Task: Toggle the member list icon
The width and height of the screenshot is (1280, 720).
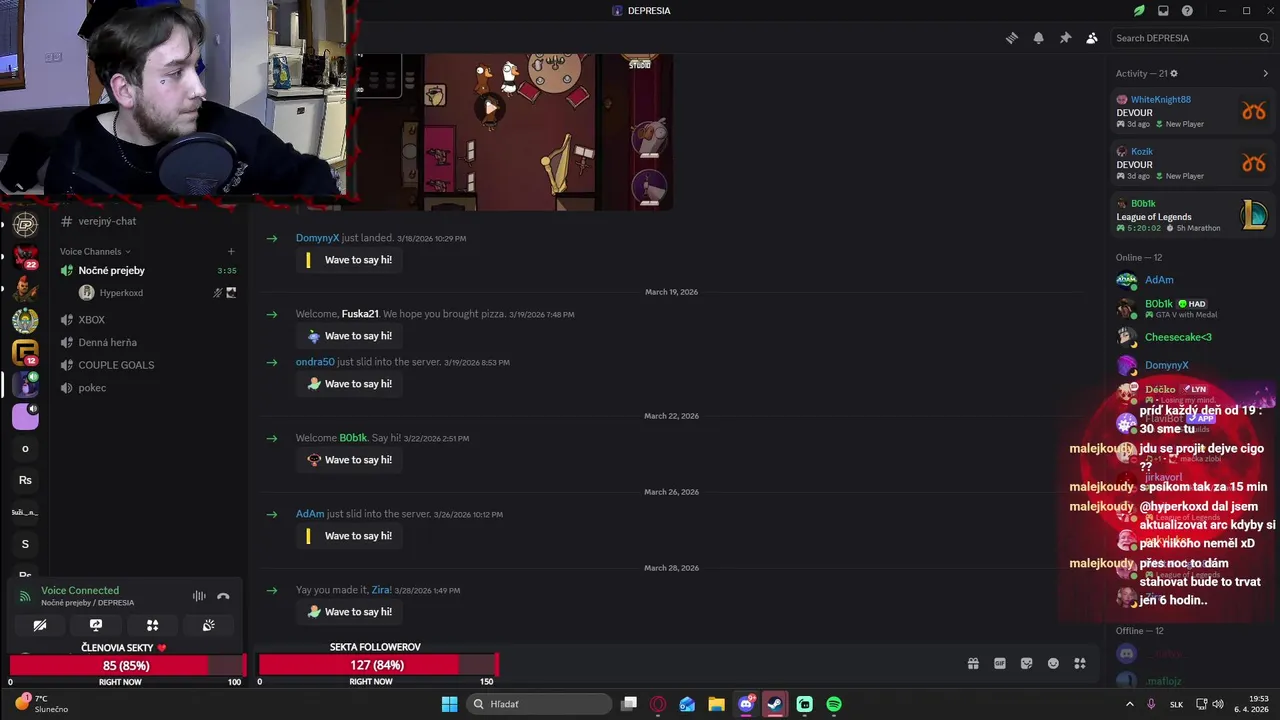Action: [1092, 38]
